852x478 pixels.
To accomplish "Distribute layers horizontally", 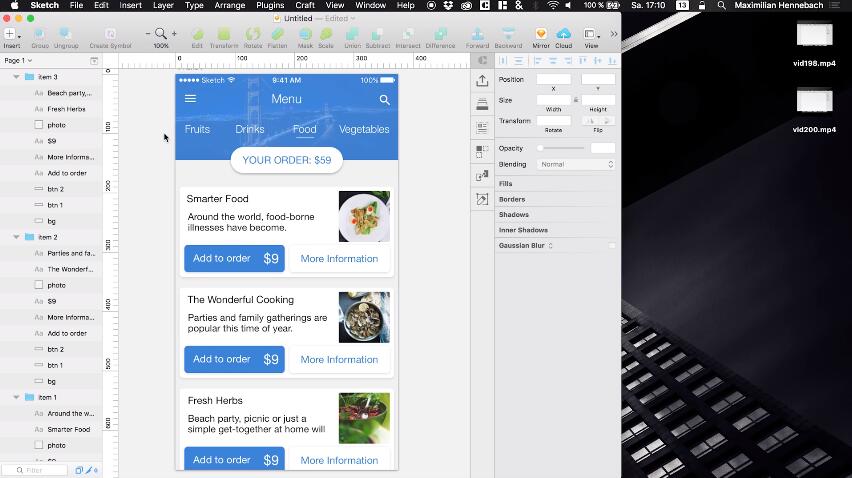I will point(503,60).
